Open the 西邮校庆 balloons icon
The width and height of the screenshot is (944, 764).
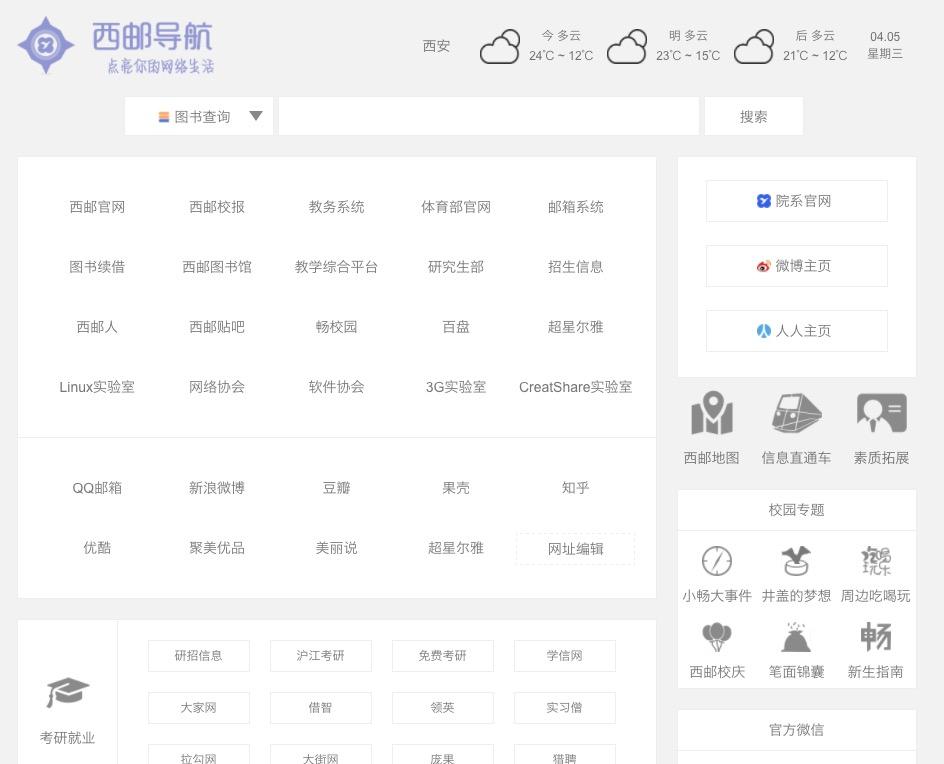point(717,637)
